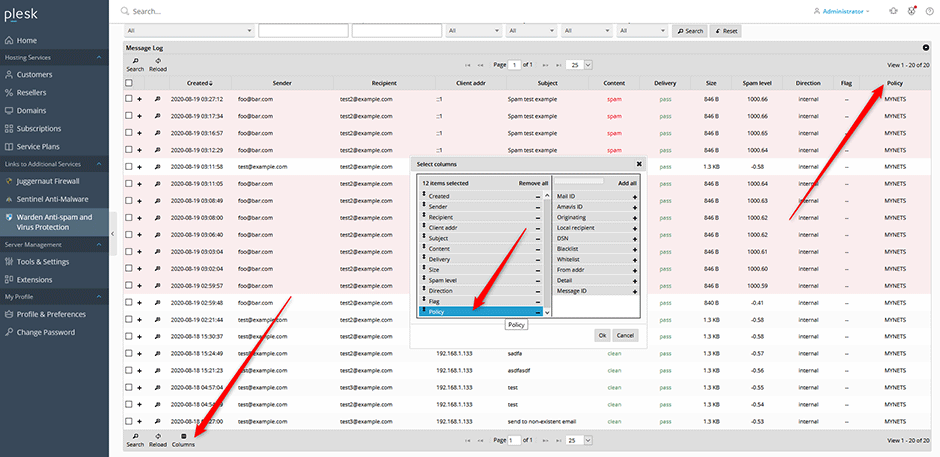Expand row details for 2020-08-19 03:12:29
This screenshot has height=457, width=940.
(139, 150)
